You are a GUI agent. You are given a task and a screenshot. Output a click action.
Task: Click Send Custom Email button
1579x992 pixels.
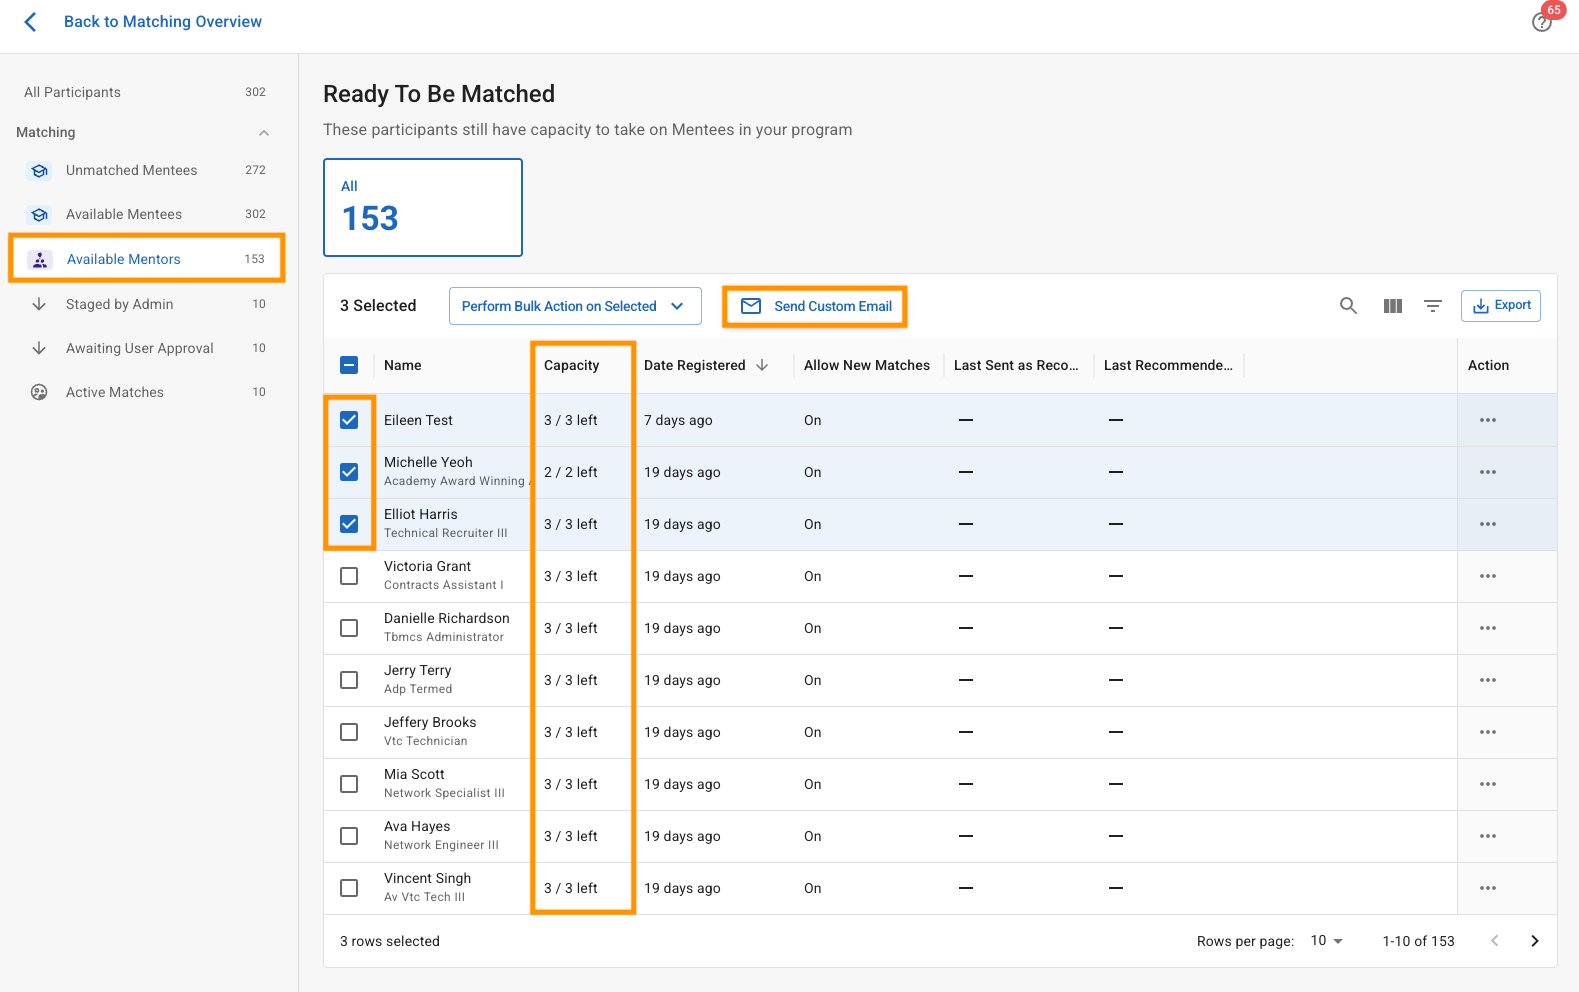[815, 306]
